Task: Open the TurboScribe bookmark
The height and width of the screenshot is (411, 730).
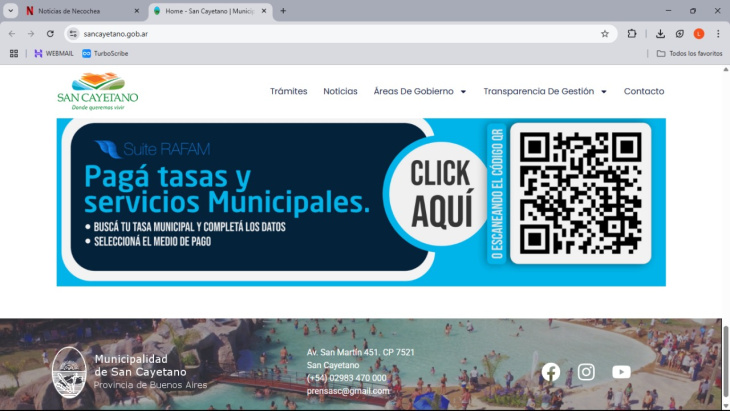Action: [105, 54]
